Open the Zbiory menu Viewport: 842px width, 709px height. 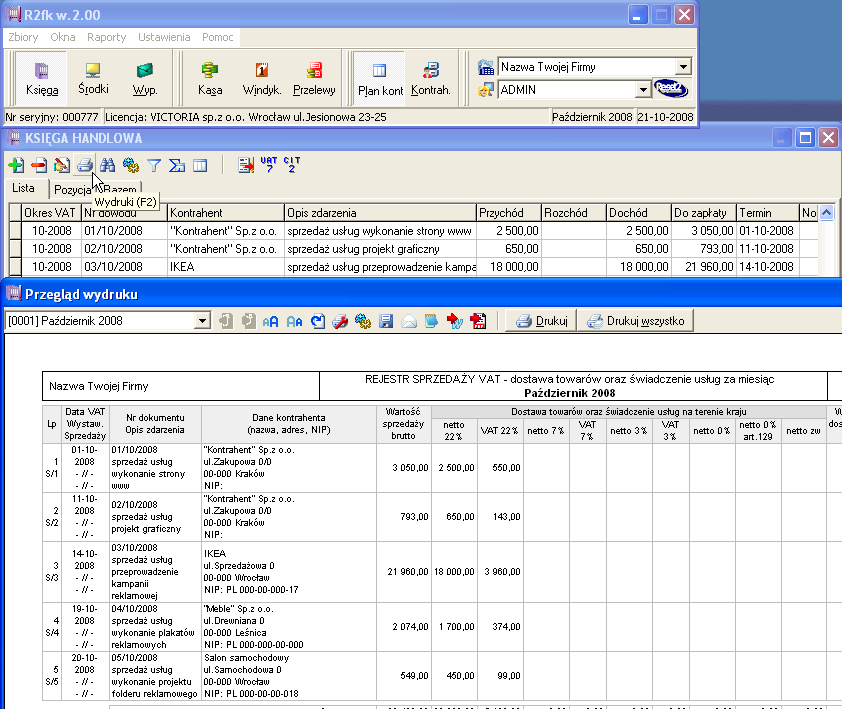click(x=23, y=37)
